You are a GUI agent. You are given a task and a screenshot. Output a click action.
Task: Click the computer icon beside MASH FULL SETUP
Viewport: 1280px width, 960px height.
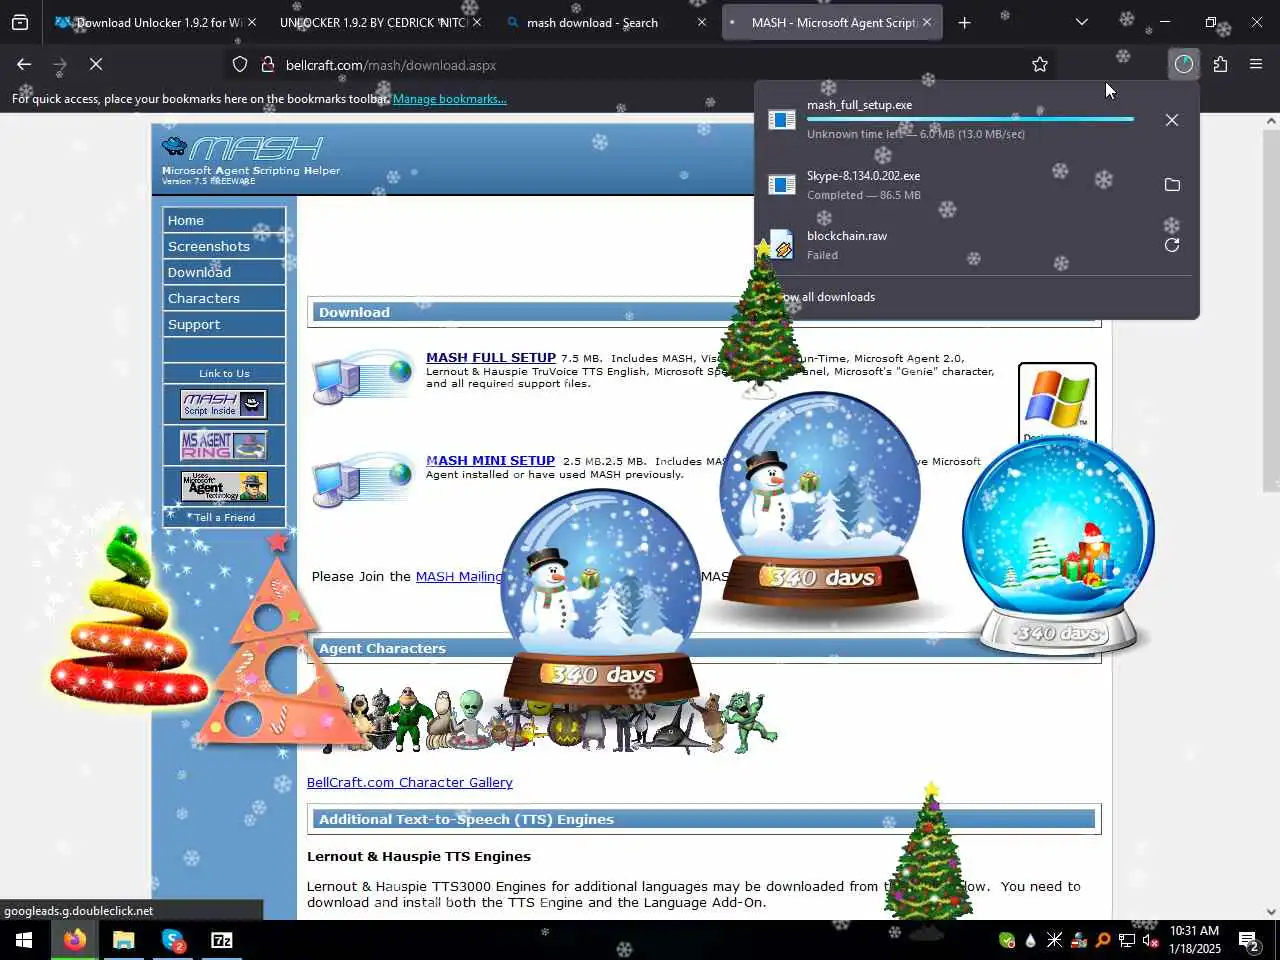coord(361,376)
